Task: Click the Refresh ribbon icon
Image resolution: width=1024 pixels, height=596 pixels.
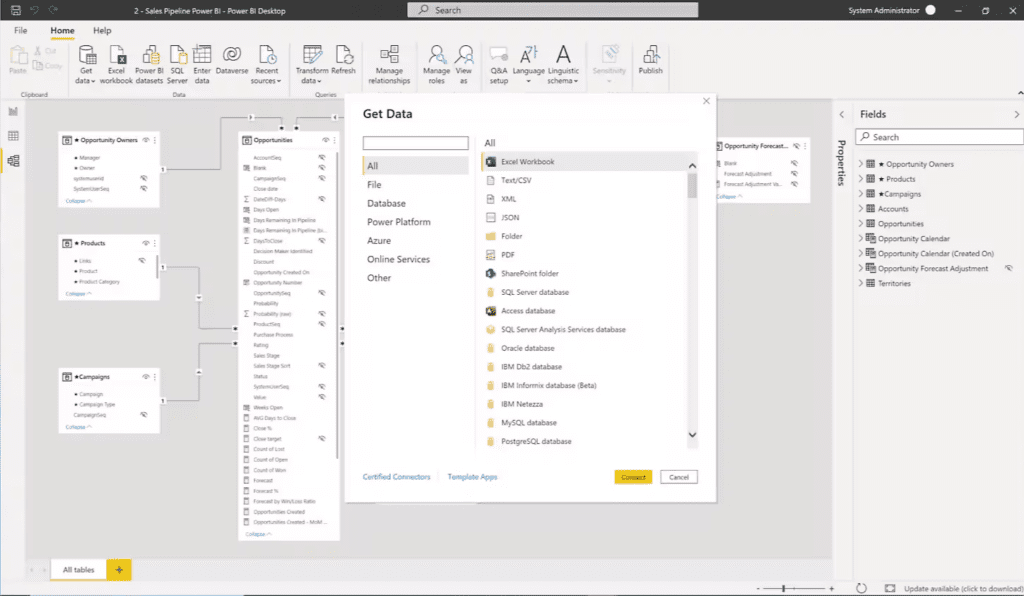Action: click(x=344, y=60)
